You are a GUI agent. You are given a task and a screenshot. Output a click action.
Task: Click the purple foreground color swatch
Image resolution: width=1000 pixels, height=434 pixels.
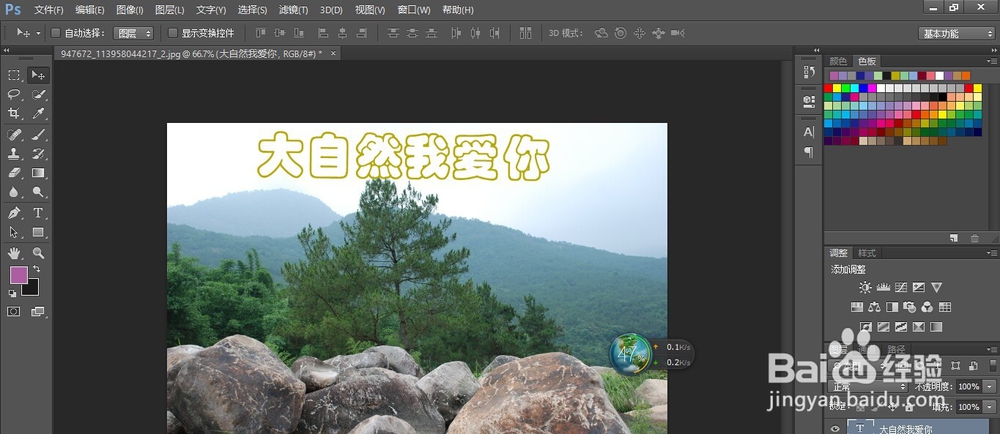(x=18, y=275)
